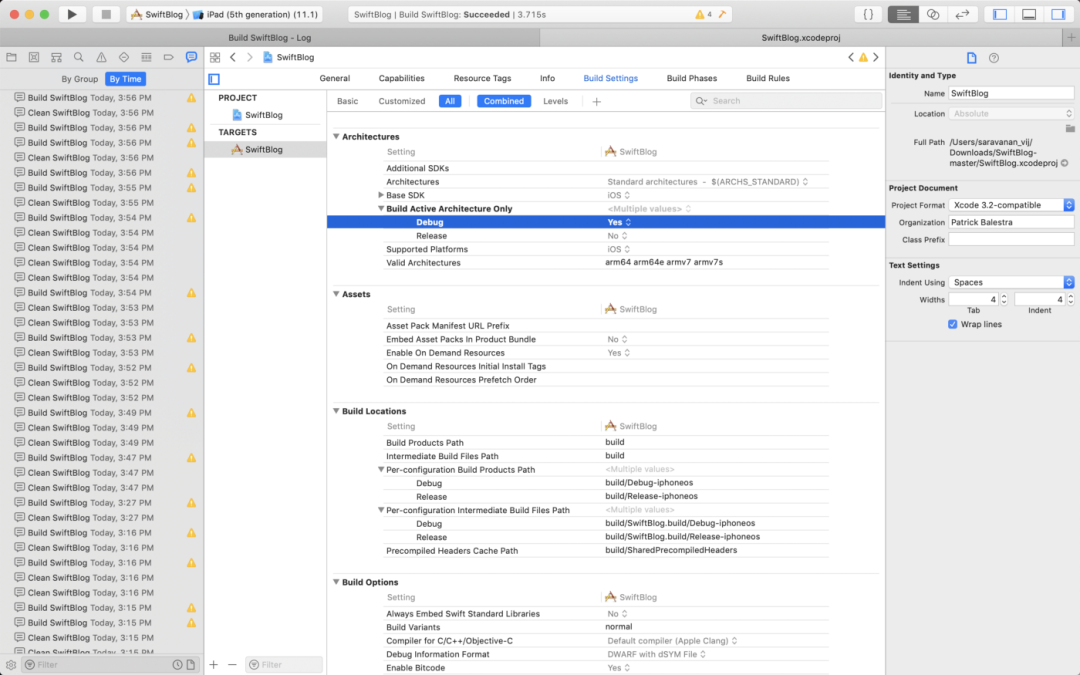Select SwiftBlog under PROJECT
The height and width of the screenshot is (675, 1080).
(265, 115)
